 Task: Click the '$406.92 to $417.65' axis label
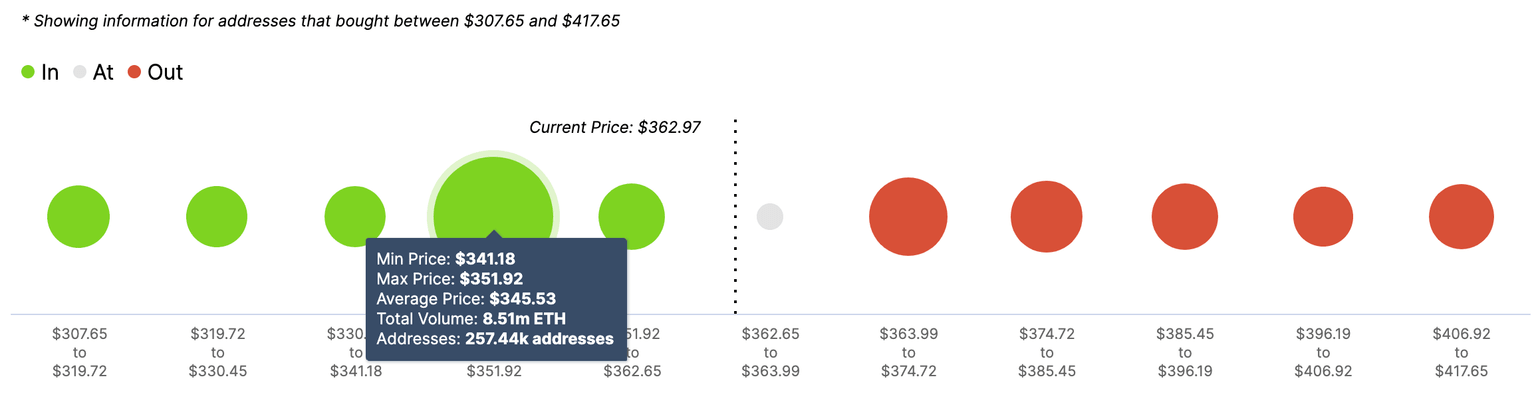(x=1461, y=352)
